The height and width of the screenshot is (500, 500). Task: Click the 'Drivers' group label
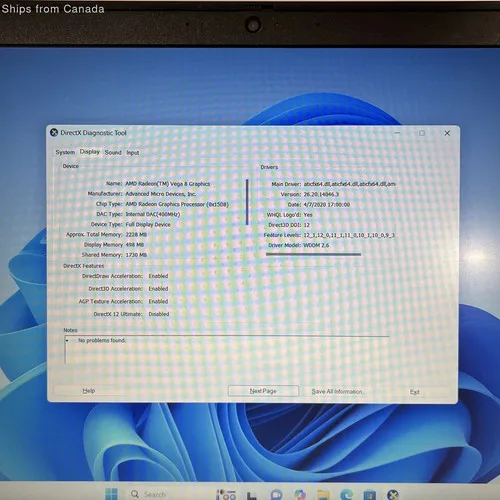pos(269,167)
